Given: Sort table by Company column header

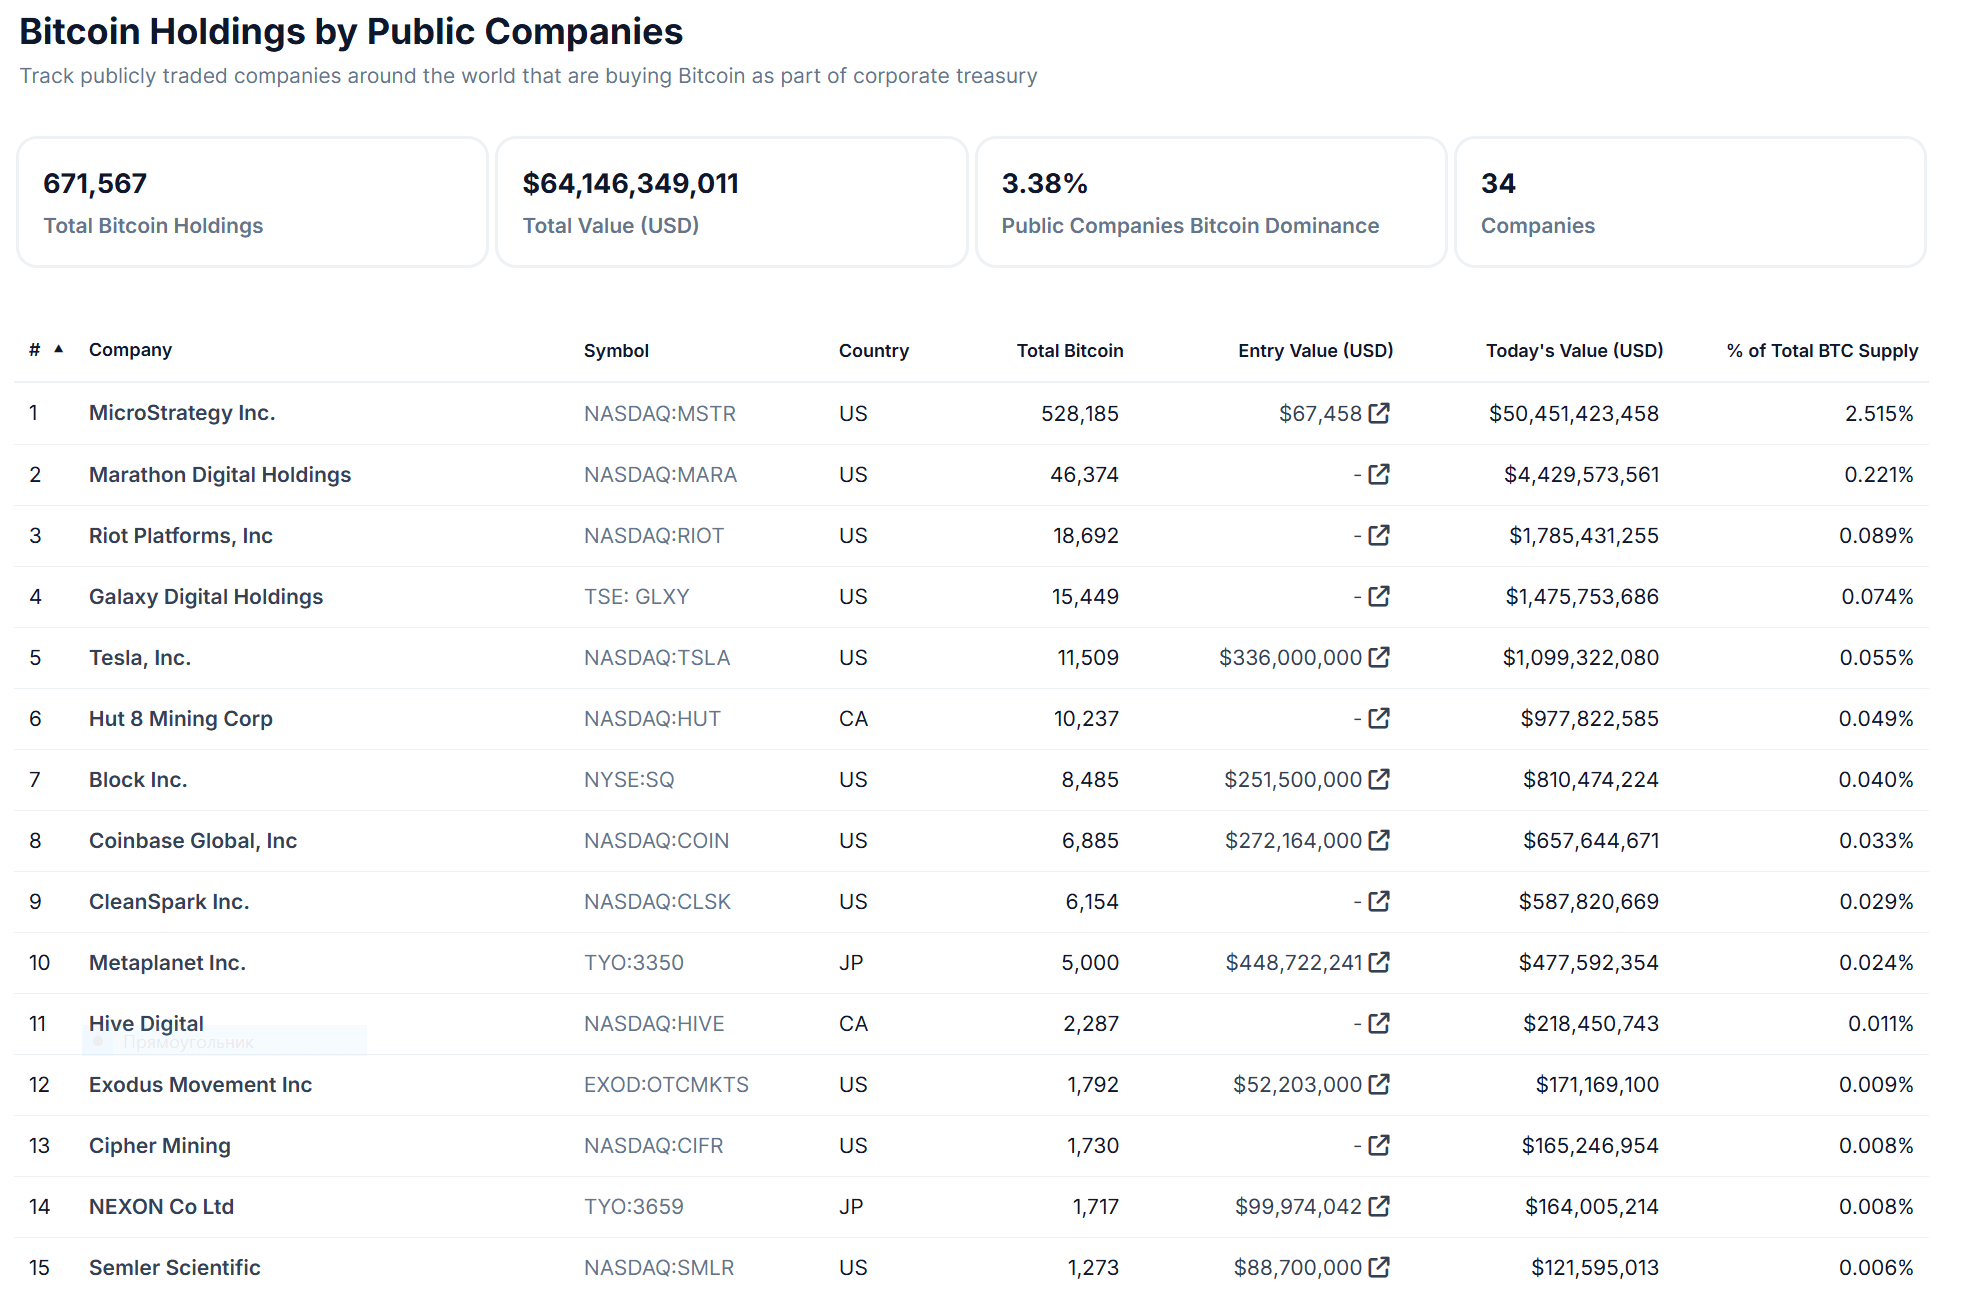Looking at the screenshot, I should click(x=130, y=350).
